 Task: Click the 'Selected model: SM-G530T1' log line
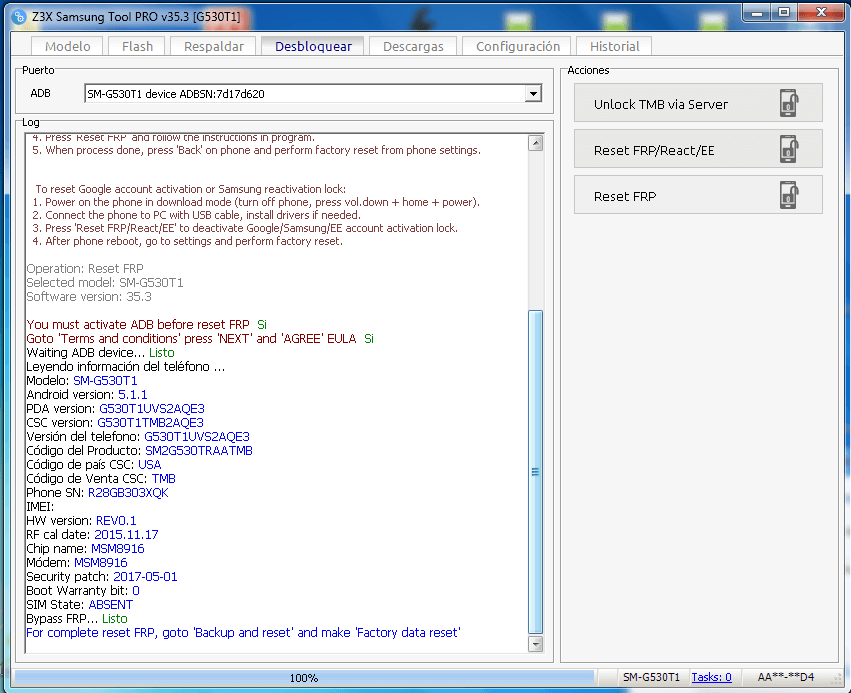[x=105, y=283]
